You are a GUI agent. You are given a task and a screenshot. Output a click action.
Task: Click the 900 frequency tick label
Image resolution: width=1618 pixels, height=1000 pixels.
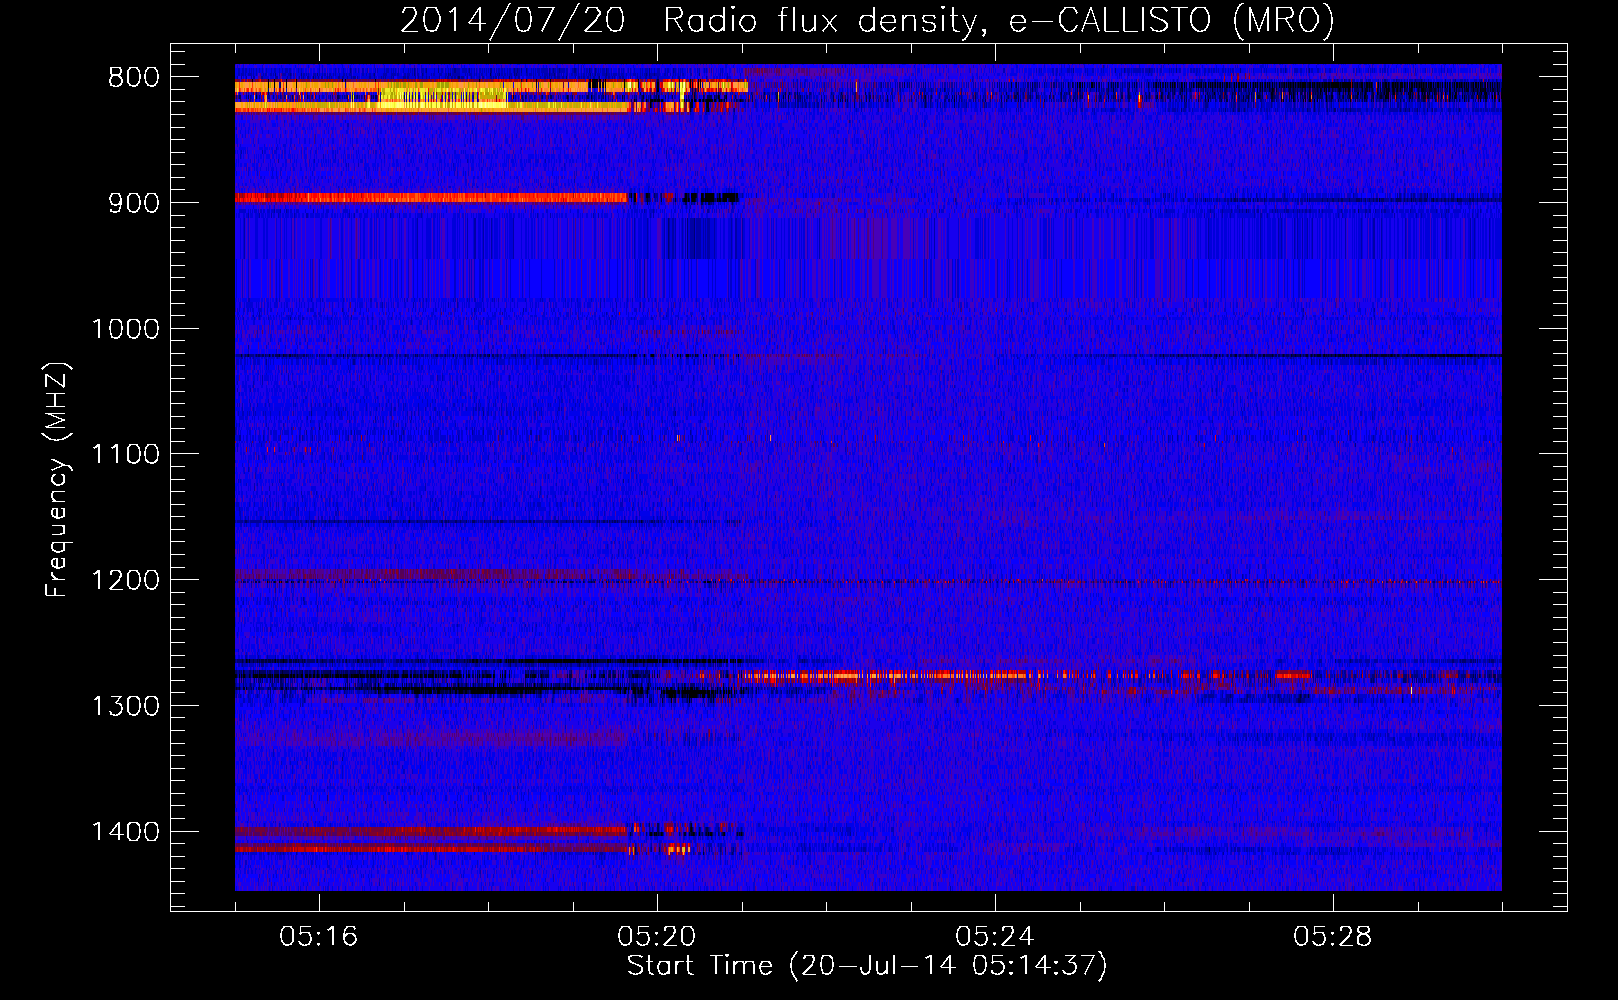(x=133, y=203)
